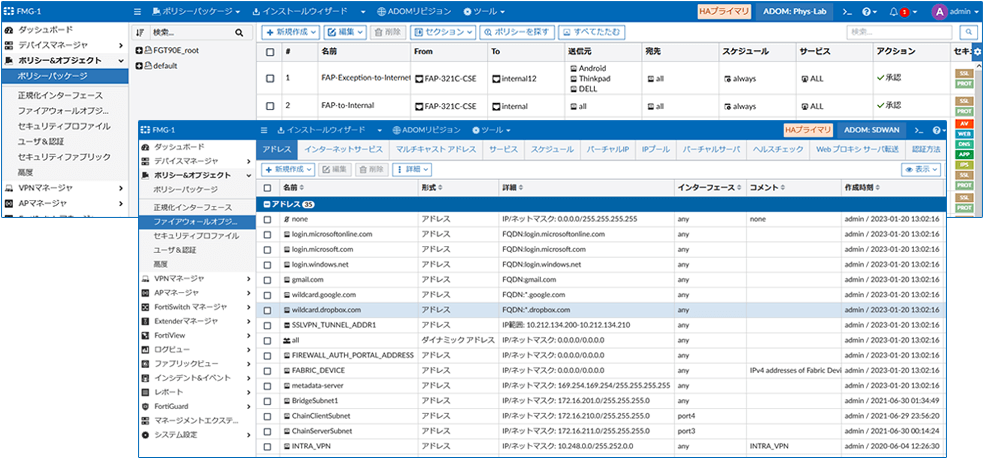Click magnifier icon in package search box

239,33
